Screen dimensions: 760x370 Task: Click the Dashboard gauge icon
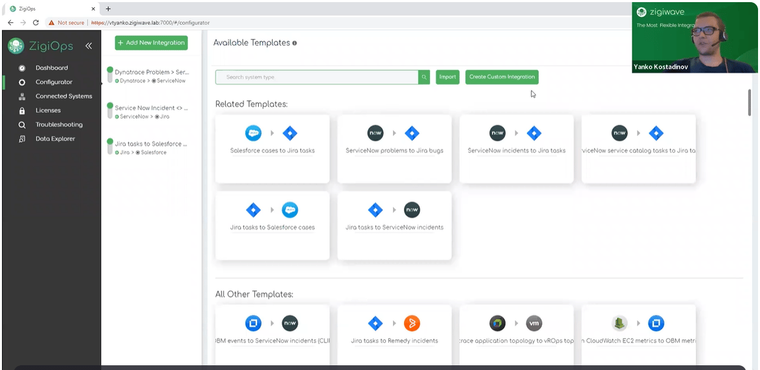[22, 68]
